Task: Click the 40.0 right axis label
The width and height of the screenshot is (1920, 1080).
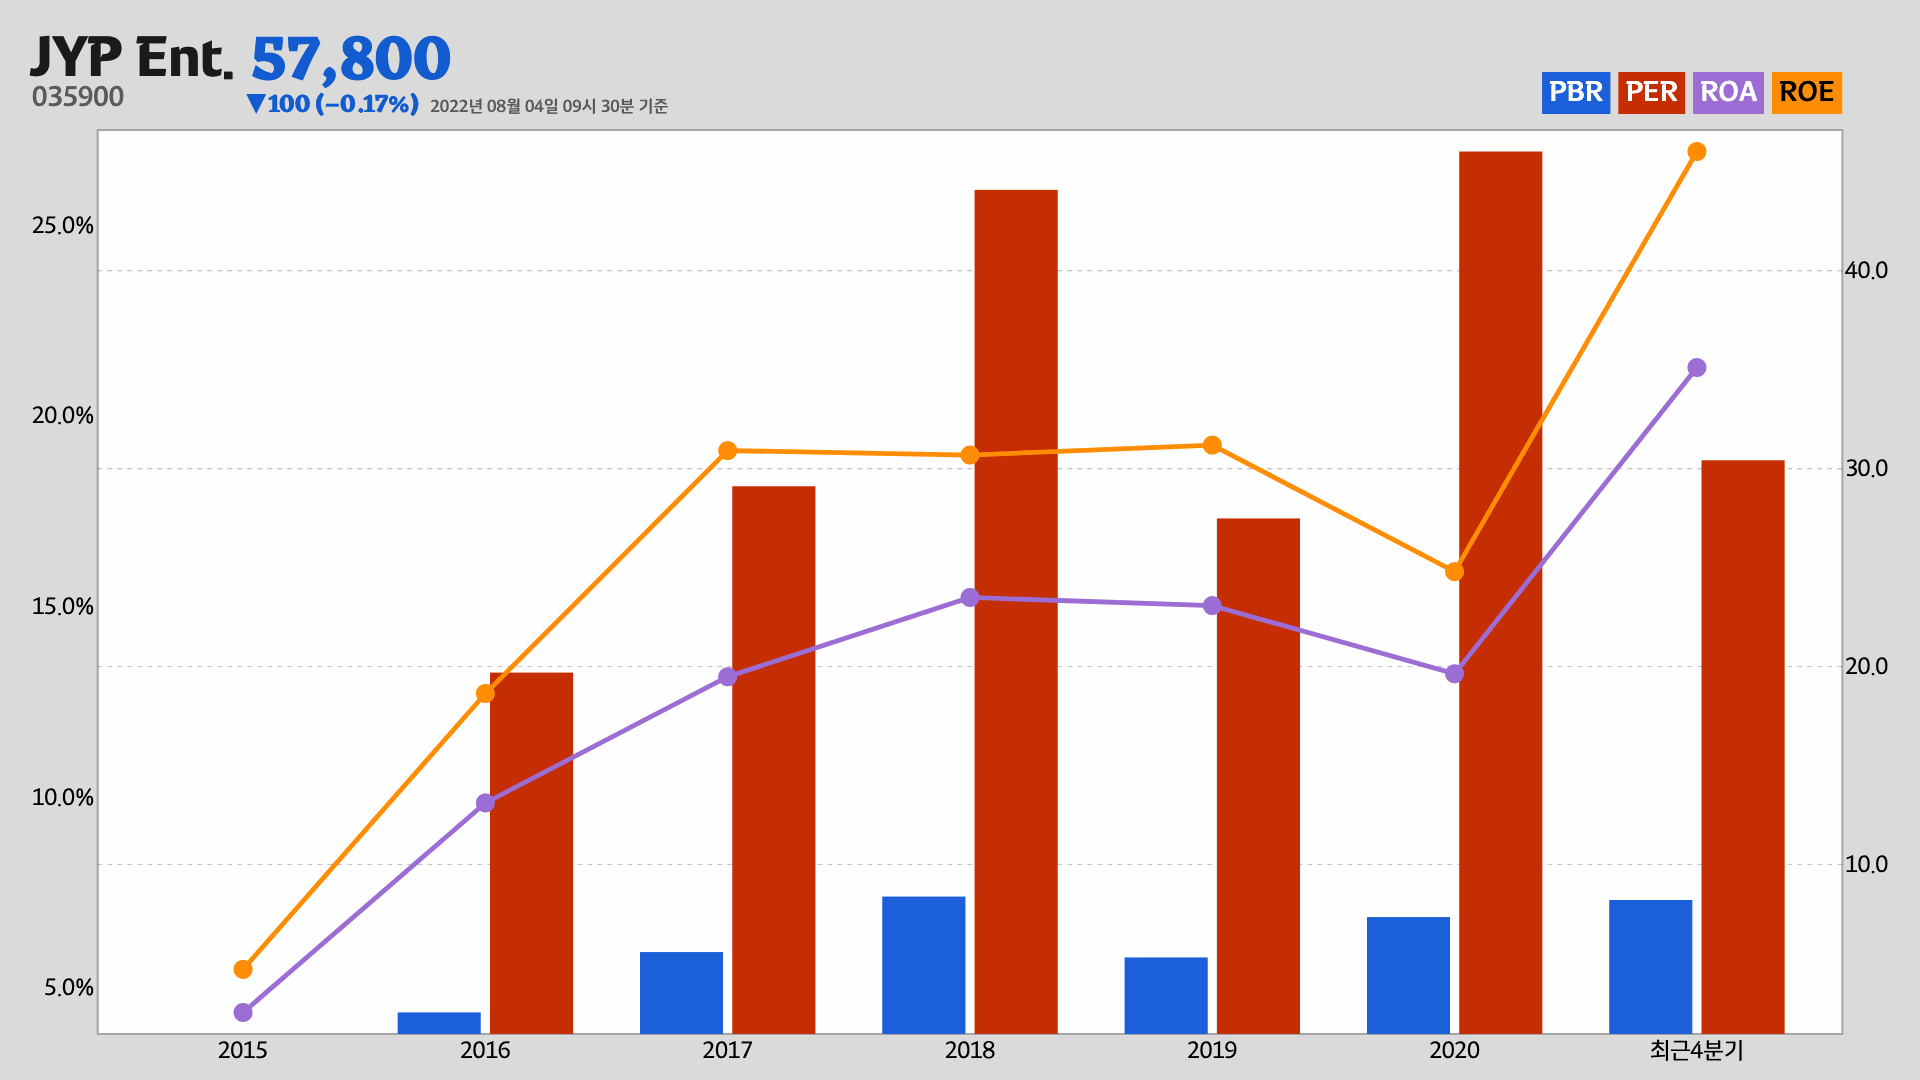Action: click(1866, 271)
